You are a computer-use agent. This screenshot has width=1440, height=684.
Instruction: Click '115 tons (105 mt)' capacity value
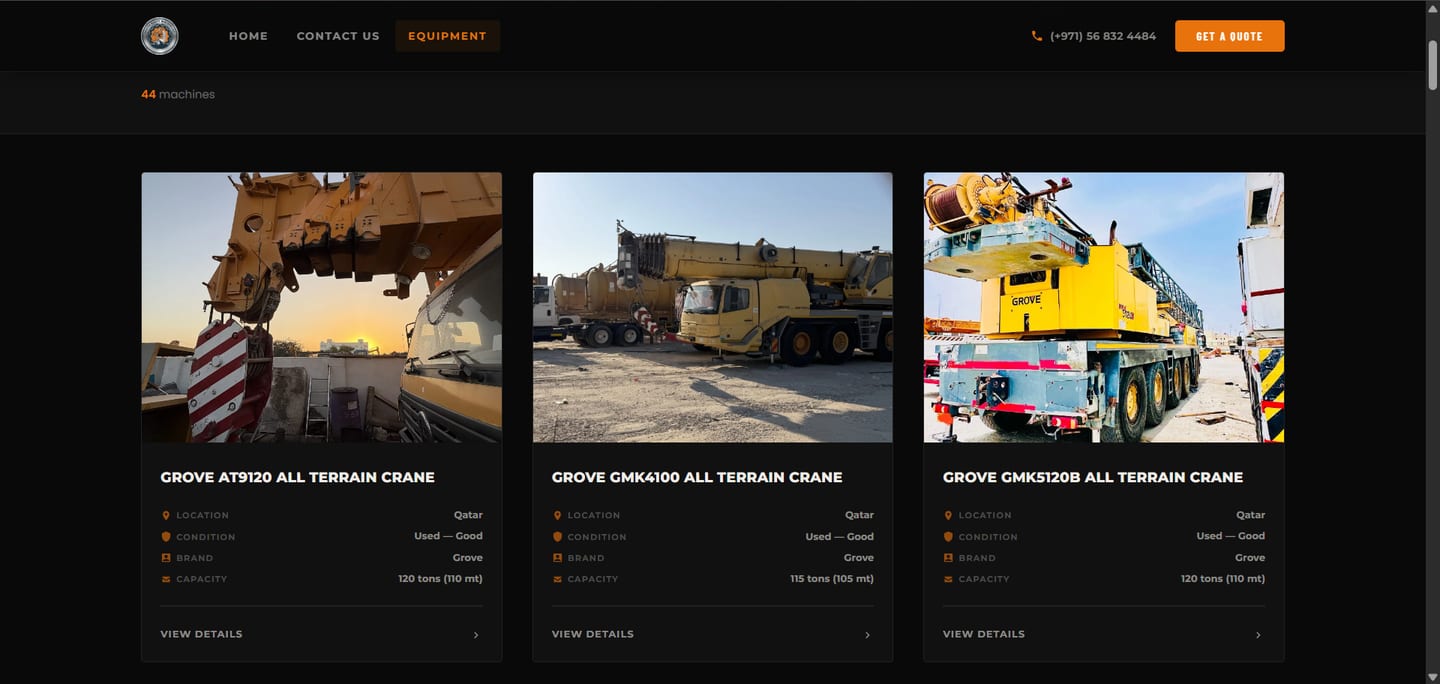point(832,579)
